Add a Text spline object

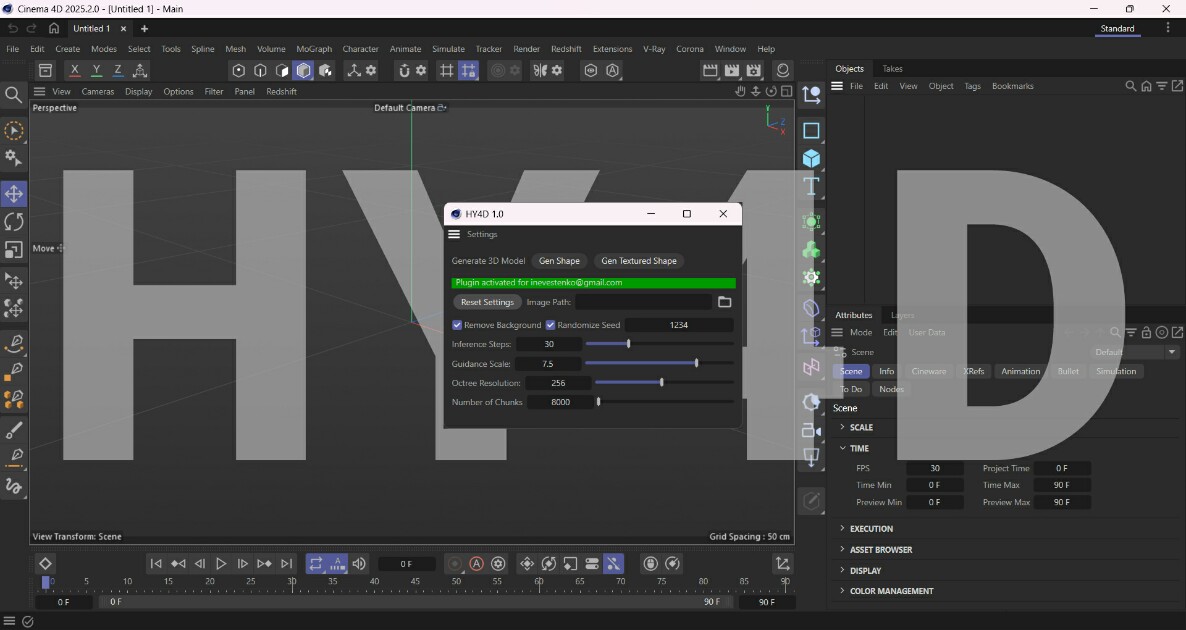pyautogui.click(x=811, y=186)
